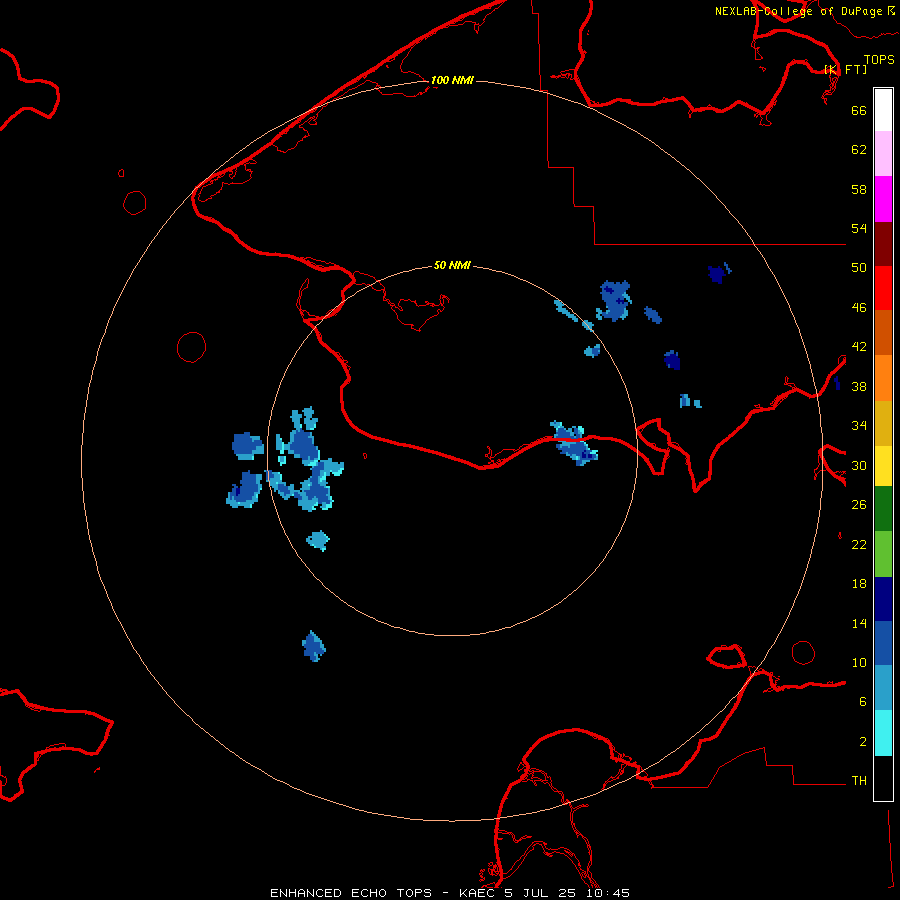Select the cyan legend swatch
The width and height of the screenshot is (900, 900).
tap(883, 733)
